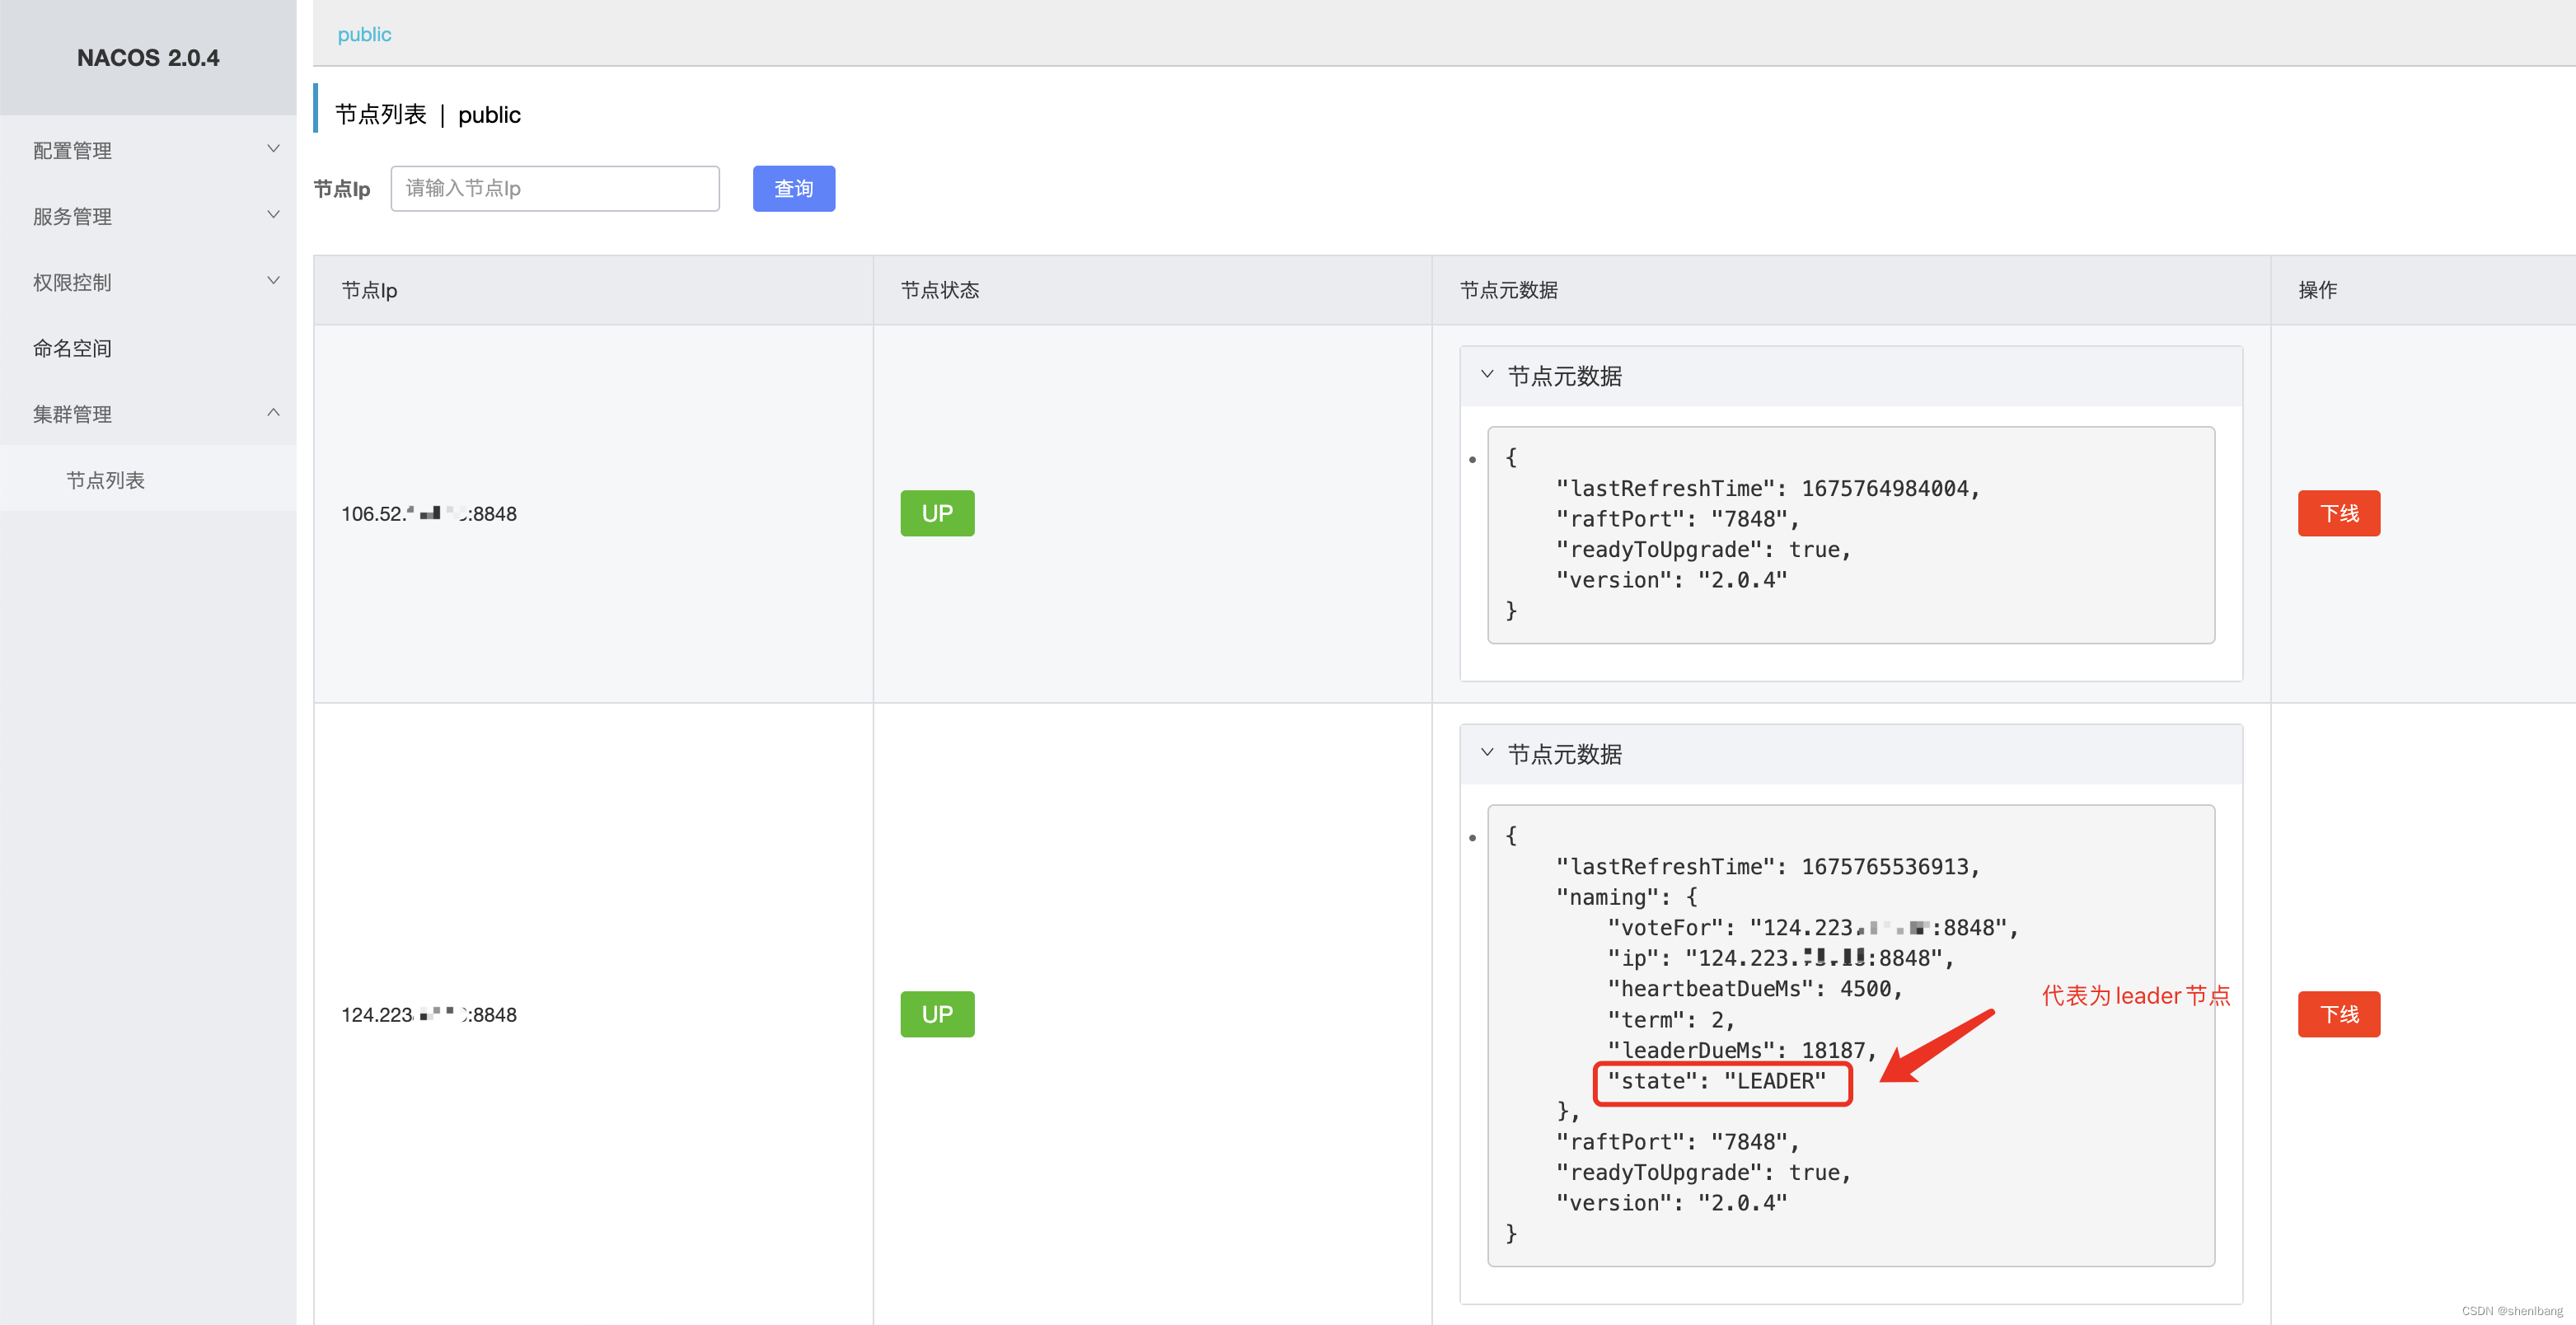The width and height of the screenshot is (2576, 1325).
Task: Take node 106.52 offline with 下线
Action: (x=2338, y=514)
